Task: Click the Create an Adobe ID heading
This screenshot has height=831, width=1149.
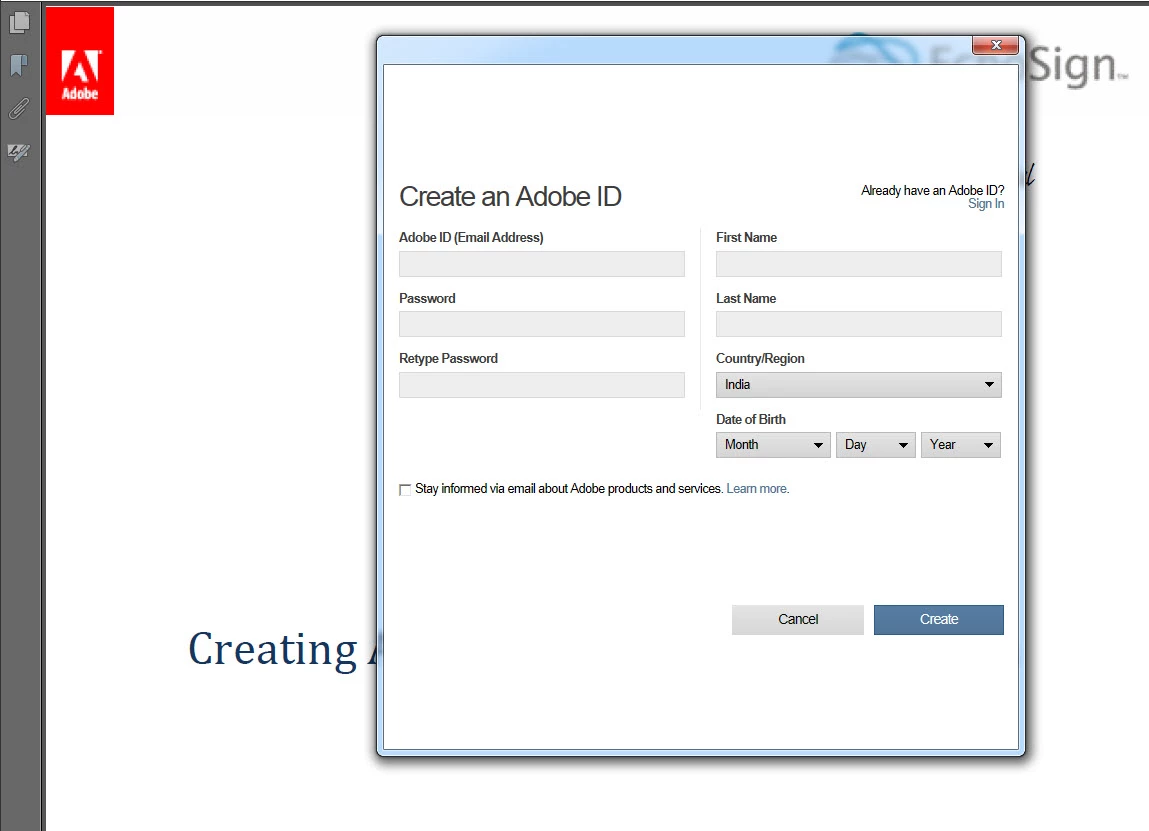Action: (x=510, y=196)
